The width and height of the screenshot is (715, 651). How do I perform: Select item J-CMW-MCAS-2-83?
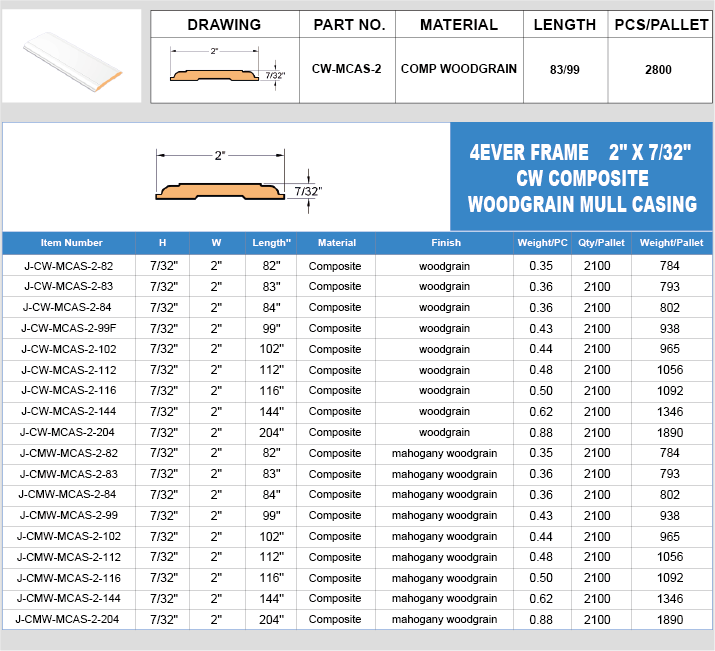pyautogui.click(x=69, y=474)
